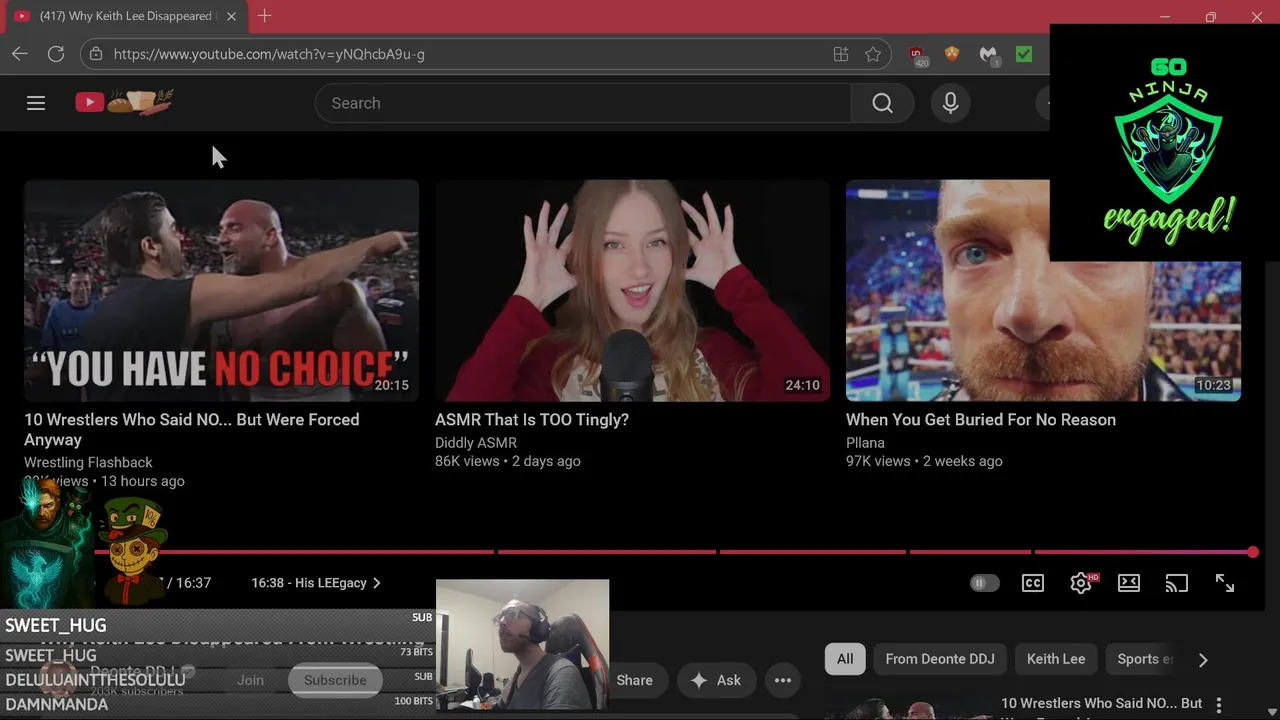Open the red shield extension with 420 badge
Image resolution: width=1280 pixels, height=720 pixels.
click(916, 55)
